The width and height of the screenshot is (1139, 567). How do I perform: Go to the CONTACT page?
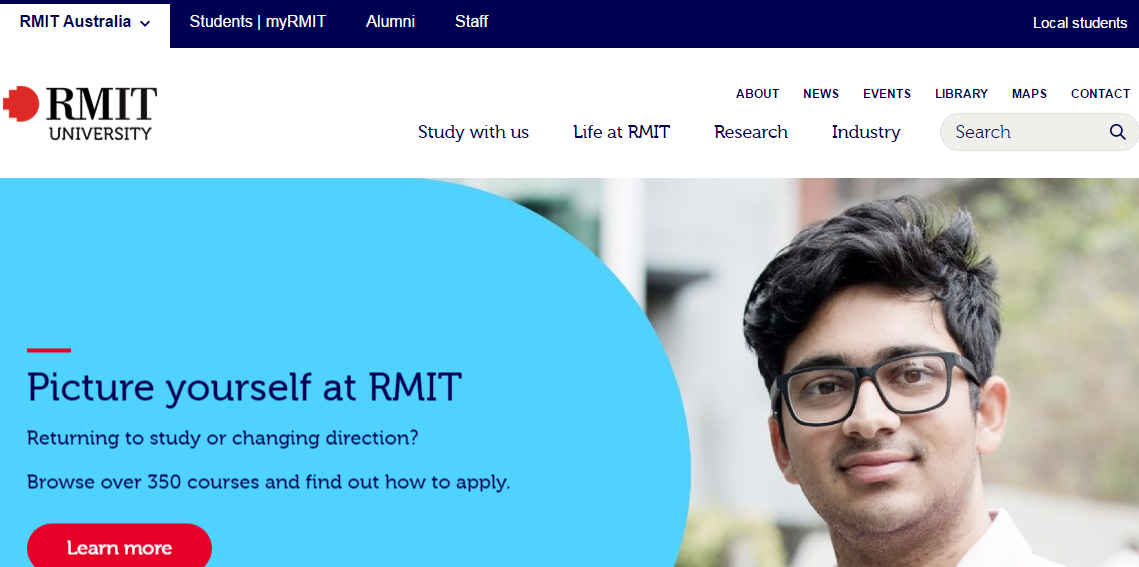1101,94
